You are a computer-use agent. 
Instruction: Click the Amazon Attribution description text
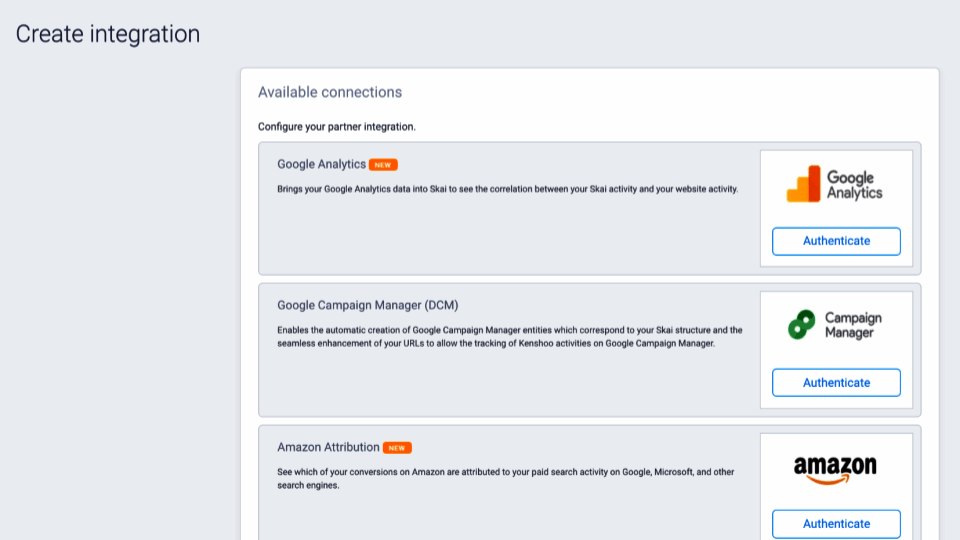click(507, 478)
